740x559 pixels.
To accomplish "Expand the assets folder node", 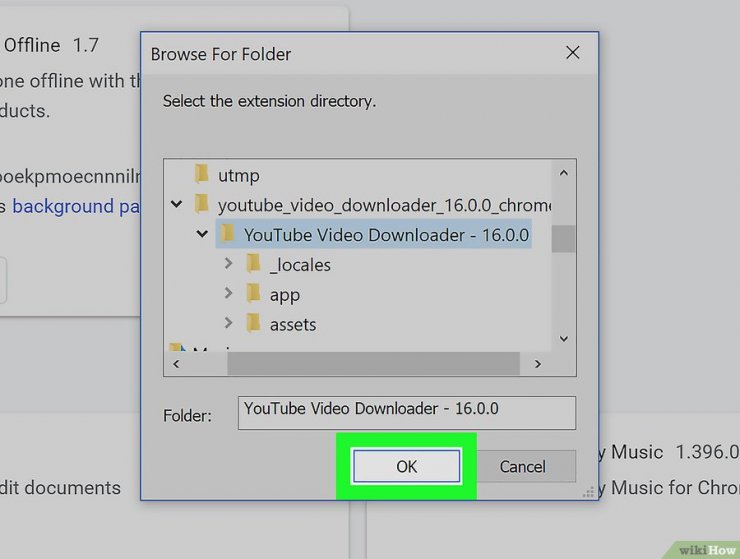I will 228,323.
